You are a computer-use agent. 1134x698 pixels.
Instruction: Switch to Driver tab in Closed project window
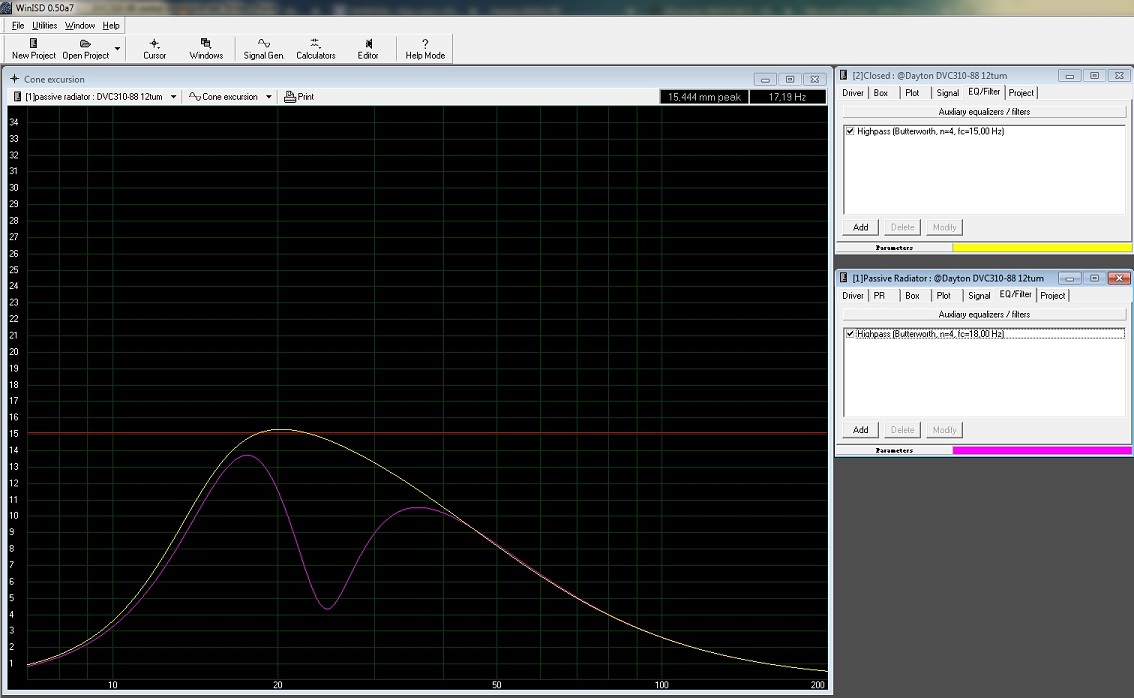click(x=853, y=93)
